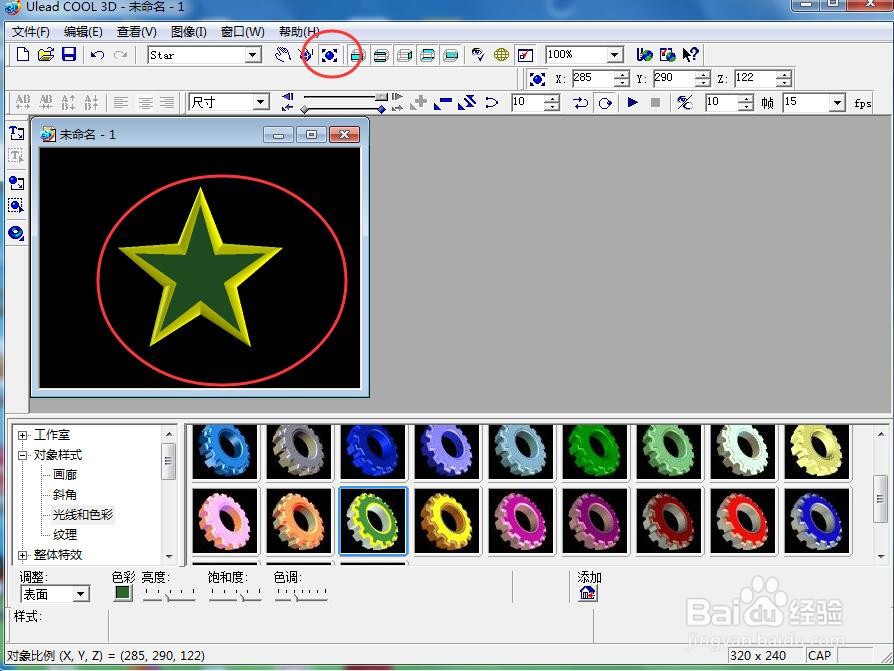
Task: Activate the context help arrow tool
Action: point(690,55)
